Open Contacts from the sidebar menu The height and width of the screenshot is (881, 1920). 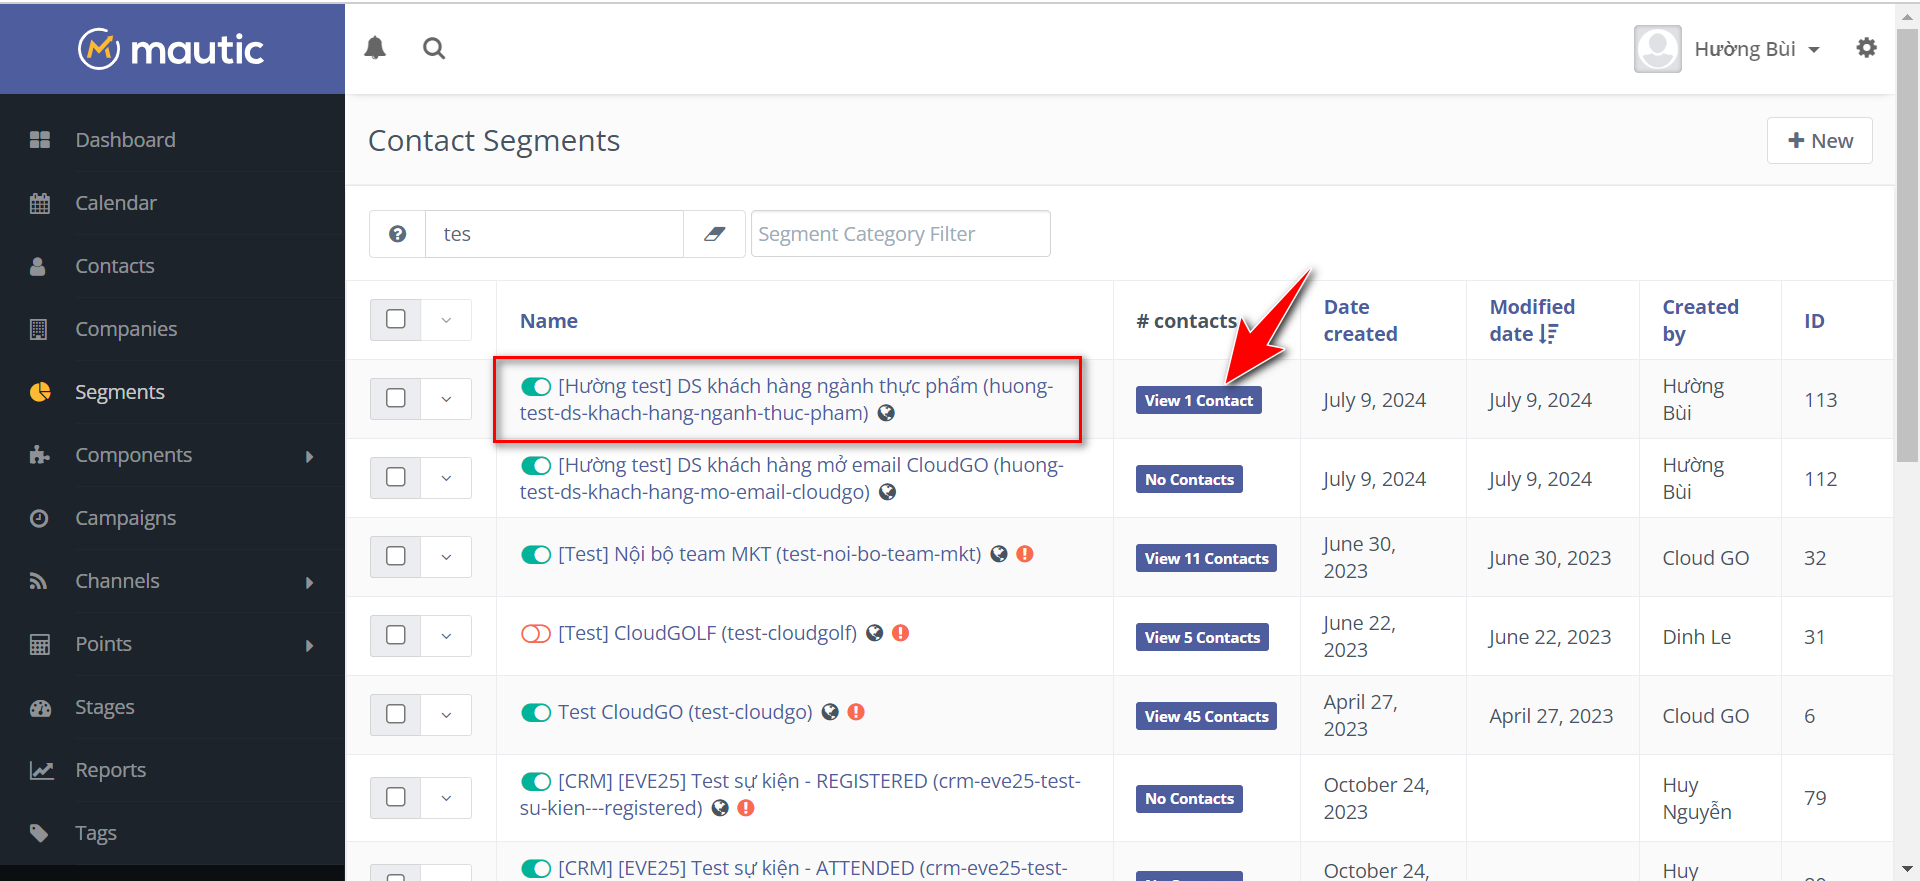point(115,266)
